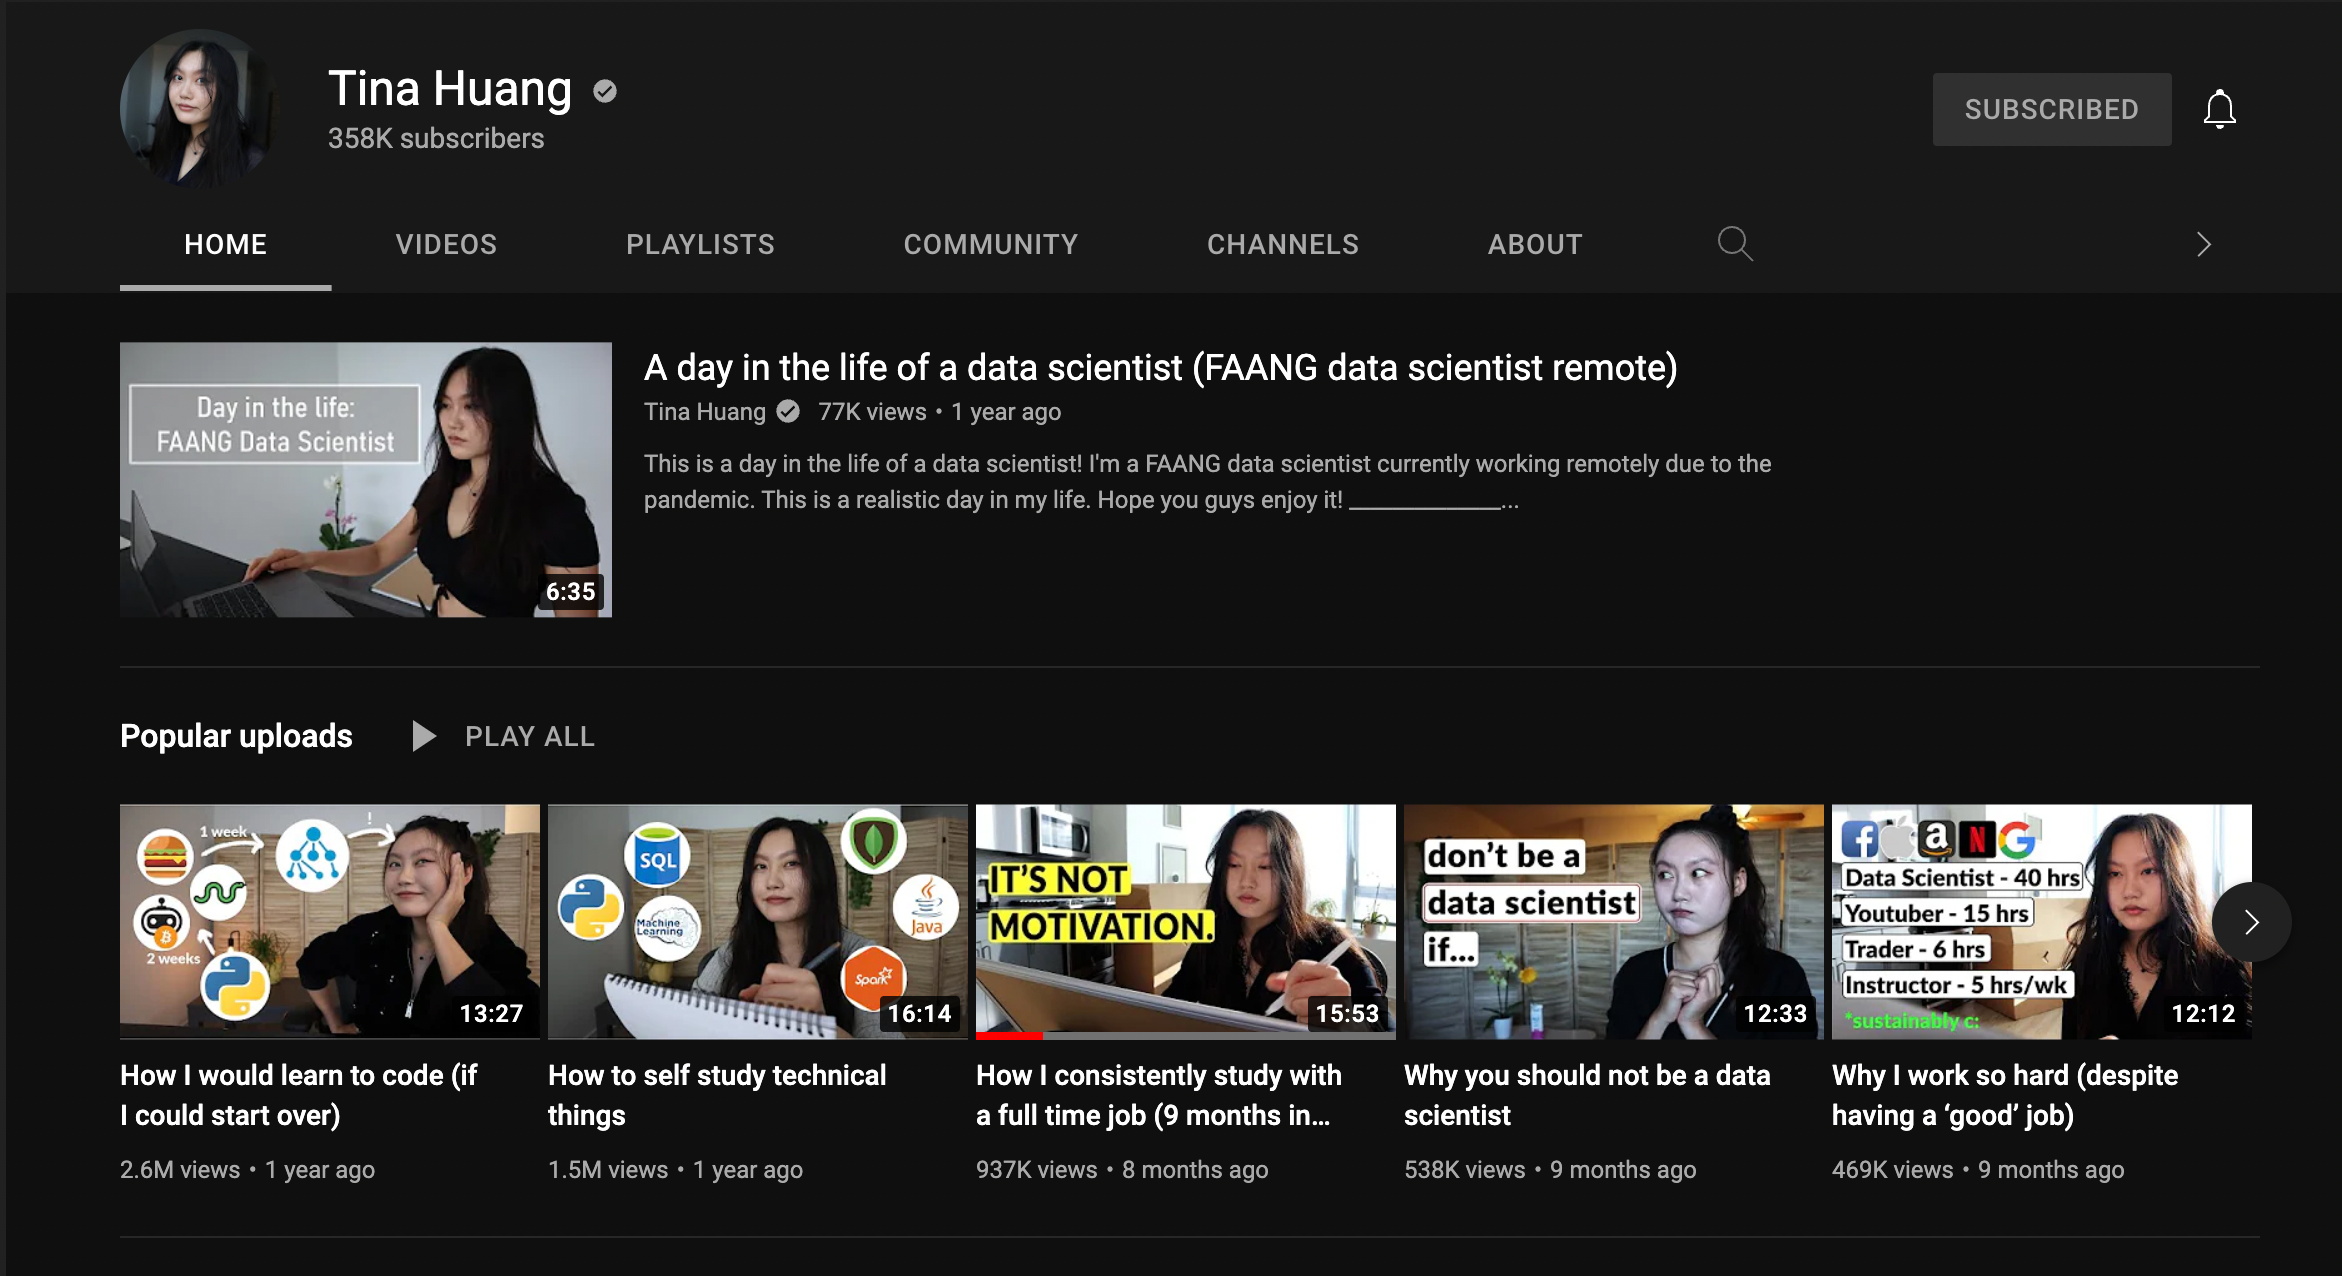Select the About tab
2342x1276 pixels.
coord(1534,244)
